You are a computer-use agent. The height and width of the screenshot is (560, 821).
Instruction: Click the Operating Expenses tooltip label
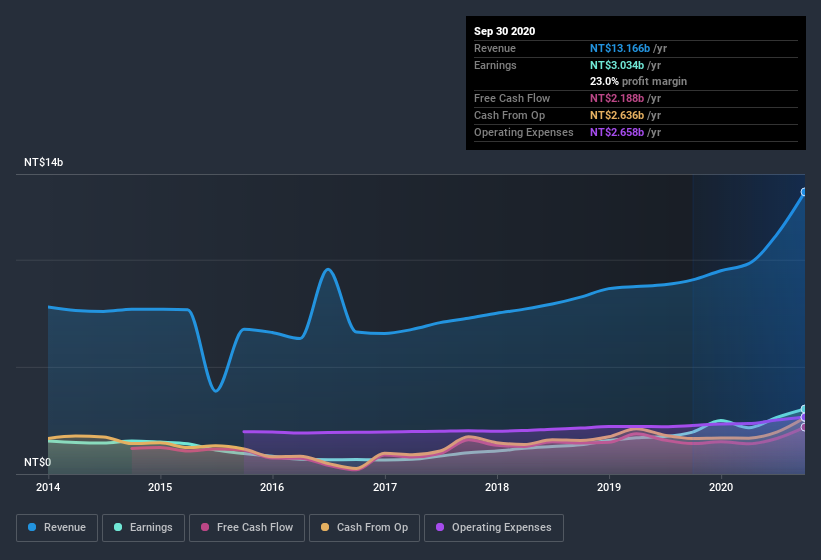pyautogui.click(x=524, y=132)
